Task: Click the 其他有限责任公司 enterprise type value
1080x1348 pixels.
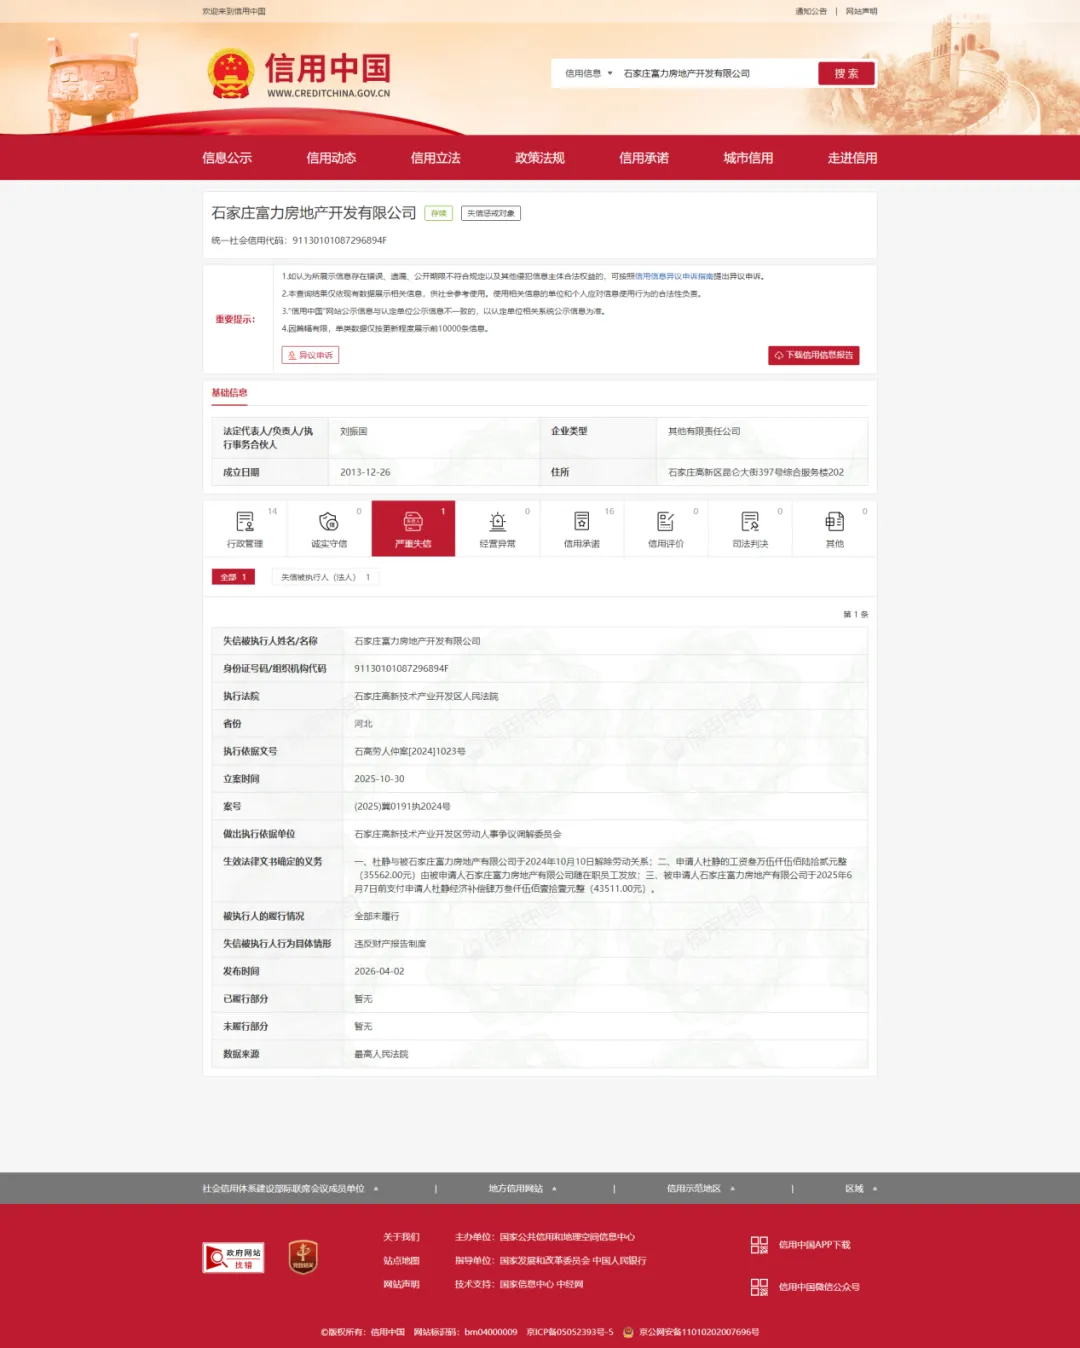Action: [704, 432]
